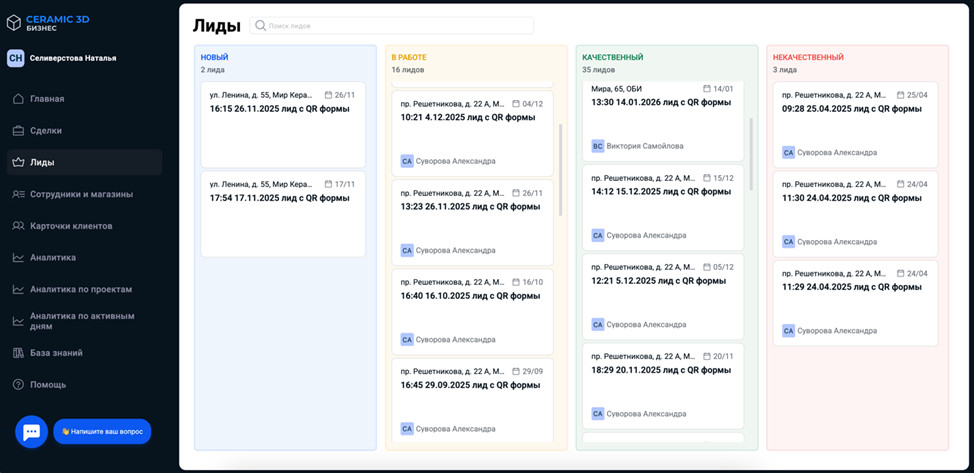This screenshot has height=473, width=974.
Task: Click the crown icon next to Лиды
Action: [19, 162]
